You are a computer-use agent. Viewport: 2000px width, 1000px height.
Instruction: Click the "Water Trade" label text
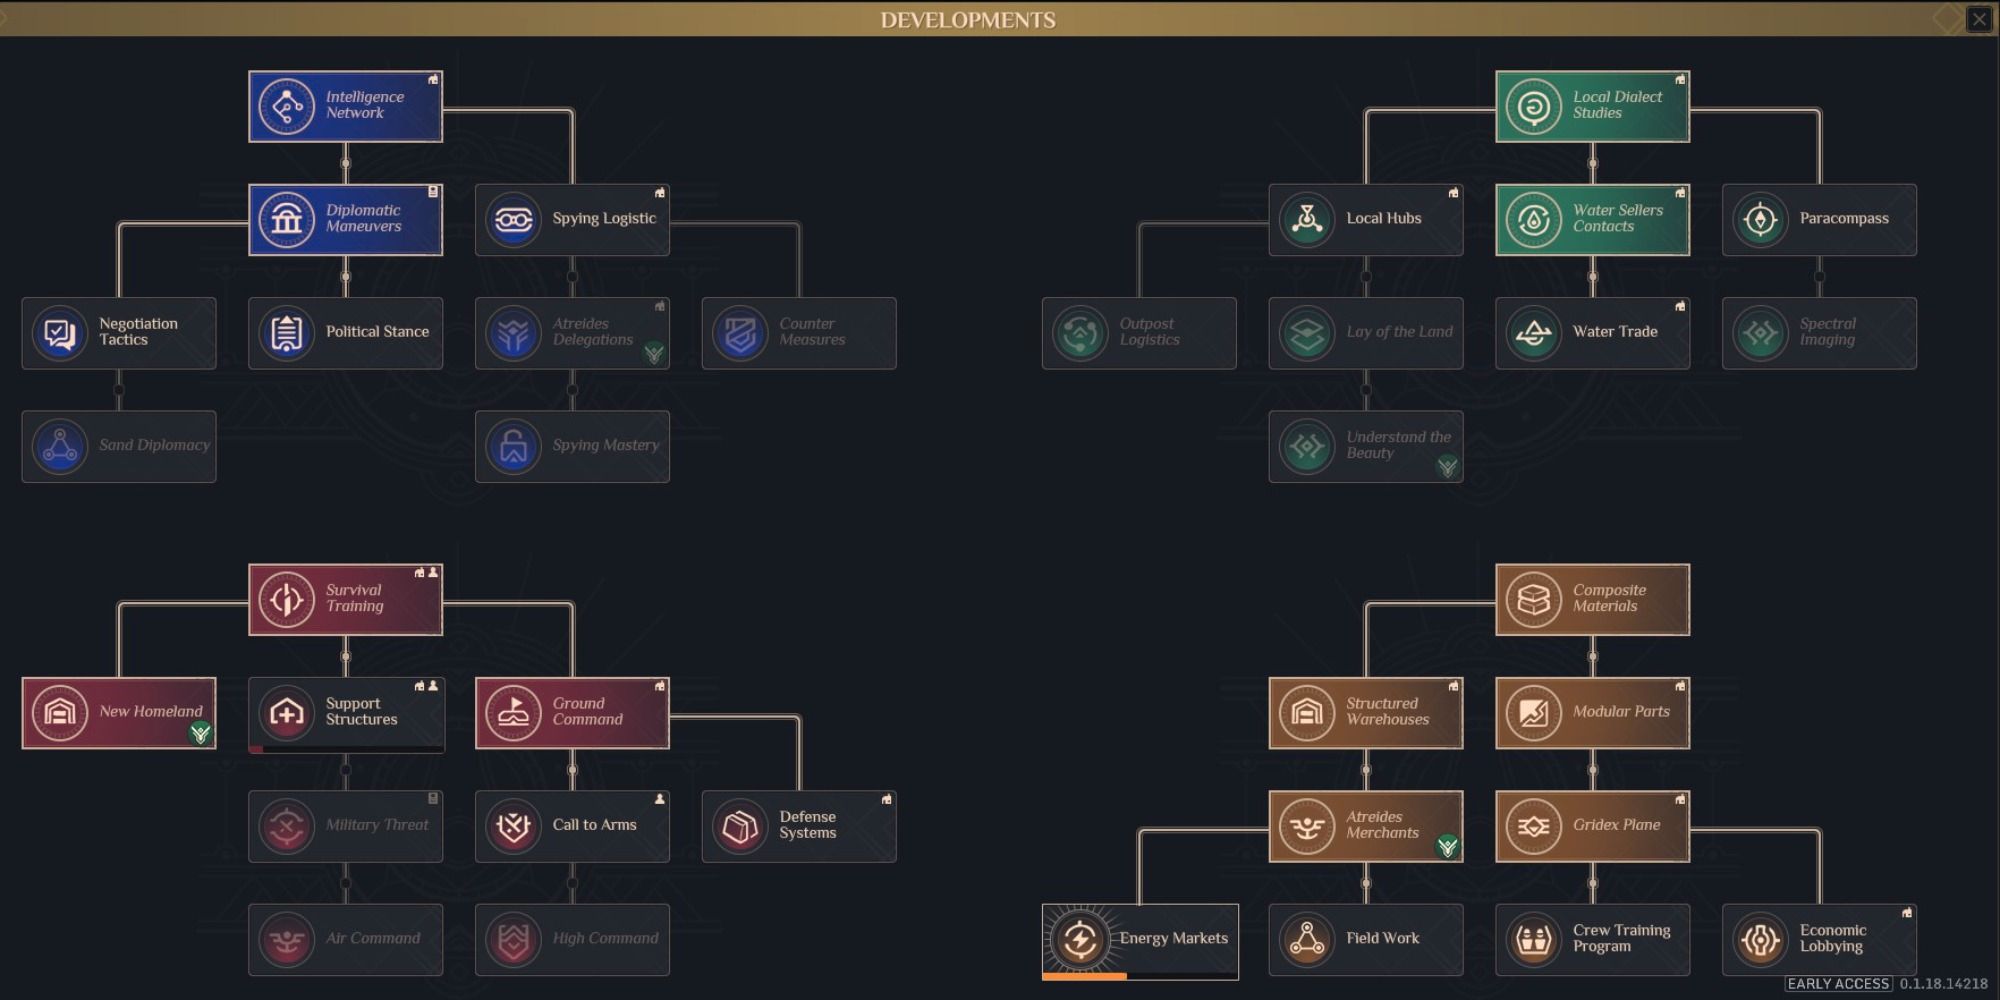pyautogui.click(x=1615, y=332)
